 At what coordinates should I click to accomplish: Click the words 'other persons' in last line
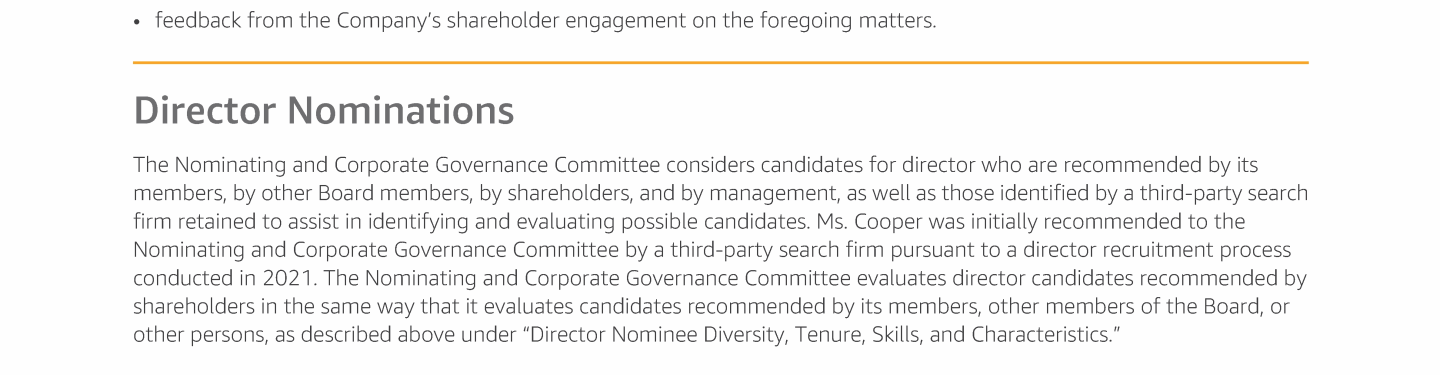tap(198, 334)
